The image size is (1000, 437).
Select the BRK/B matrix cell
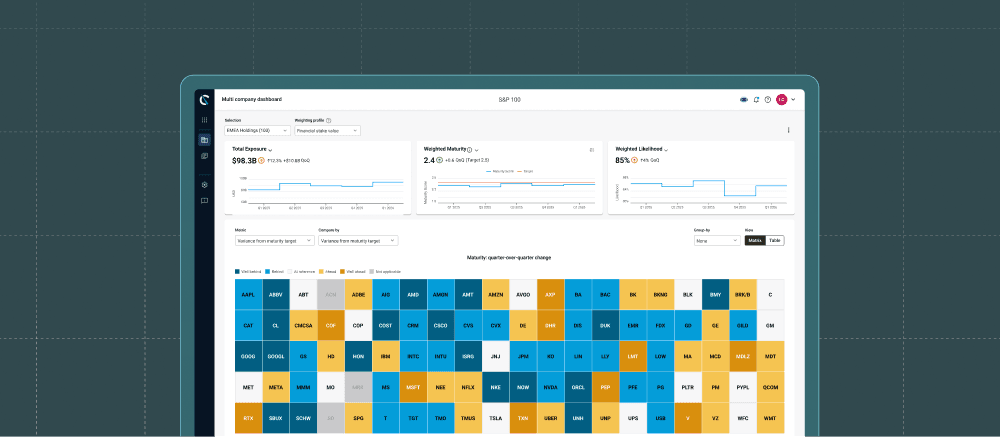coord(743,295)
